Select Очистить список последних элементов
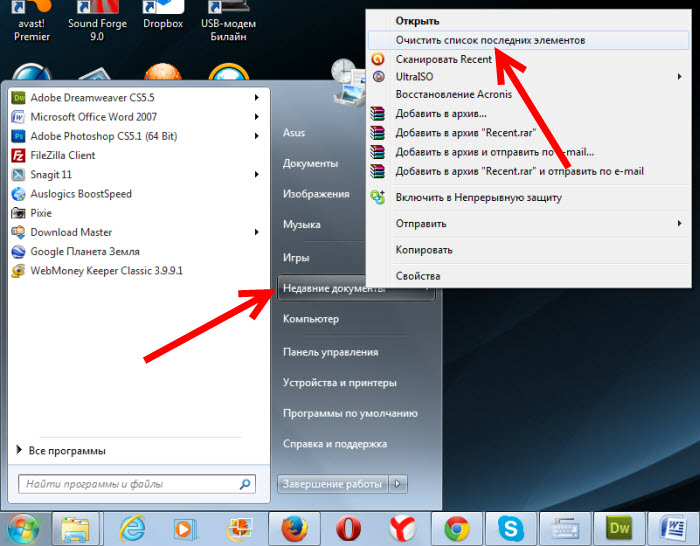This screenshot has height=546, width=700. 490,41
